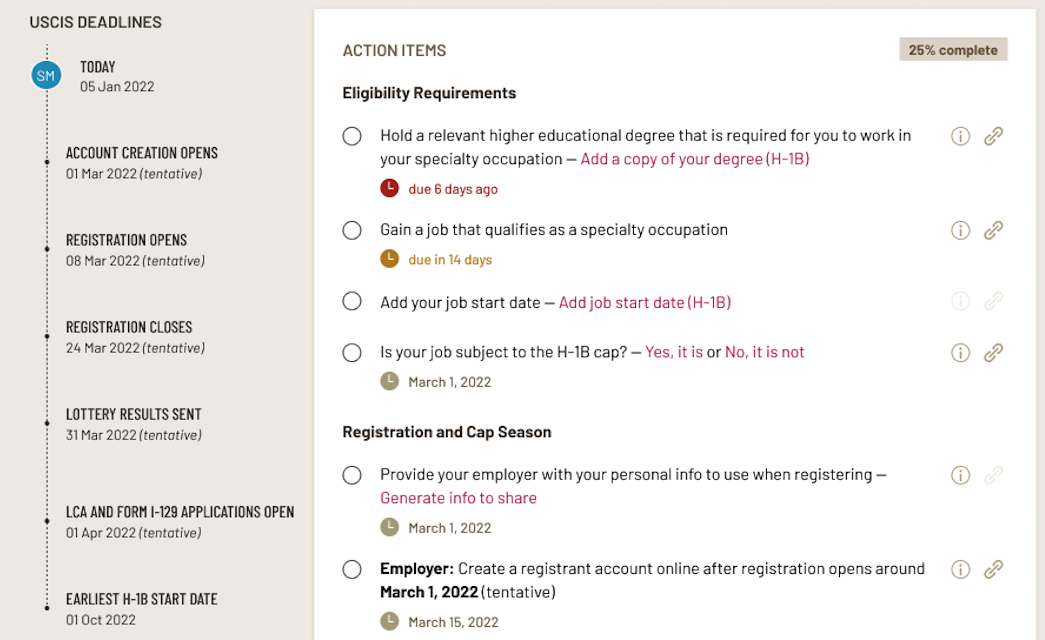Click link icon for specialty occupation job item
The width and height of the screenshot is (1045, 640).
[993, 230]
